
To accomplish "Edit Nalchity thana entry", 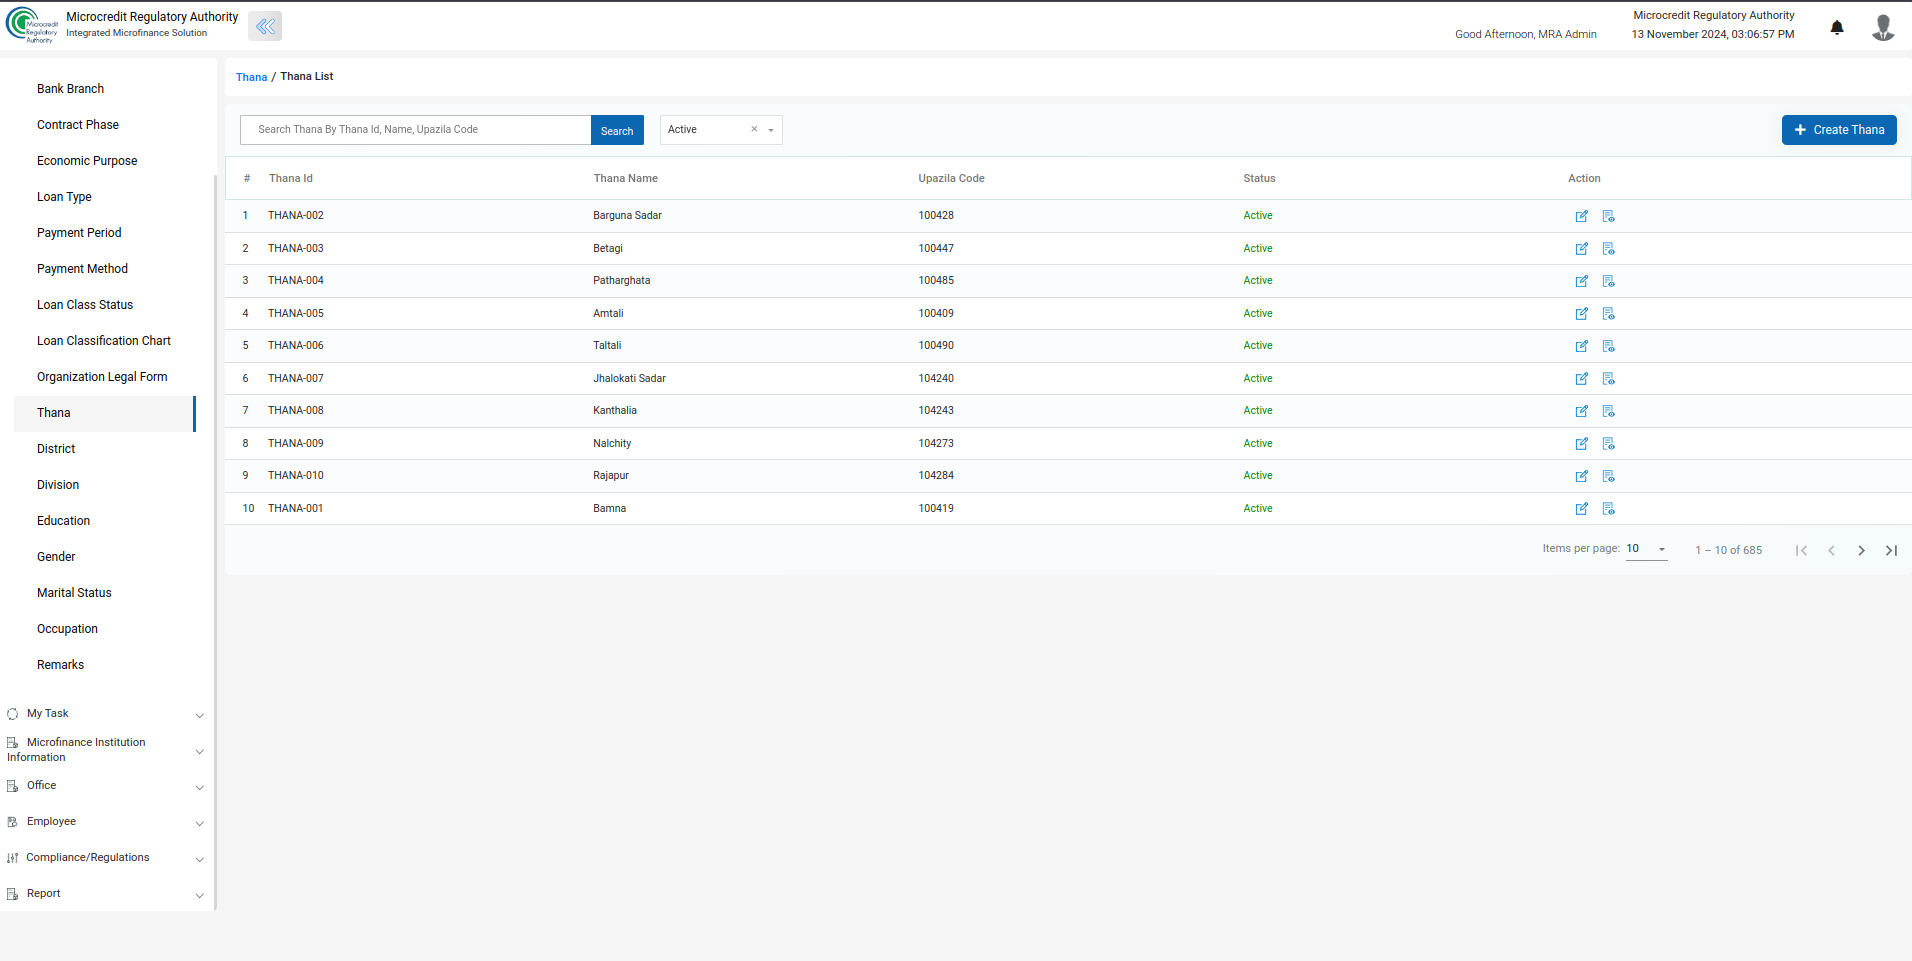I will point(1582,444).
